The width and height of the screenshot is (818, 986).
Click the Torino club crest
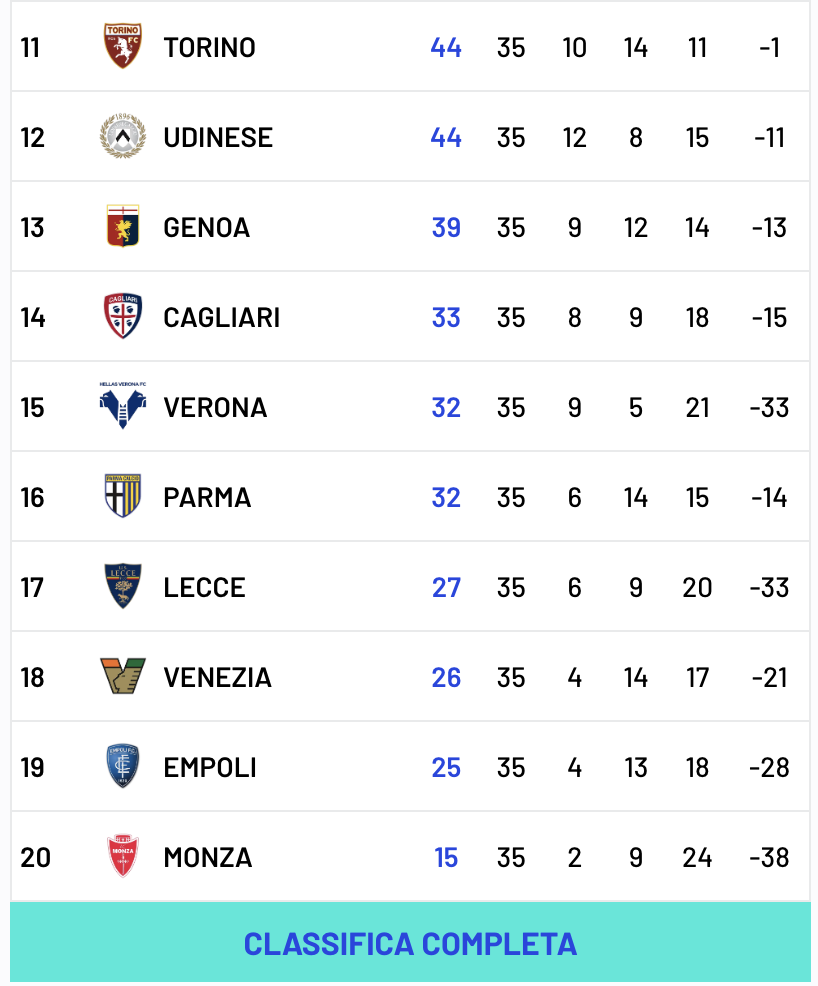click(x=123, y=47)
